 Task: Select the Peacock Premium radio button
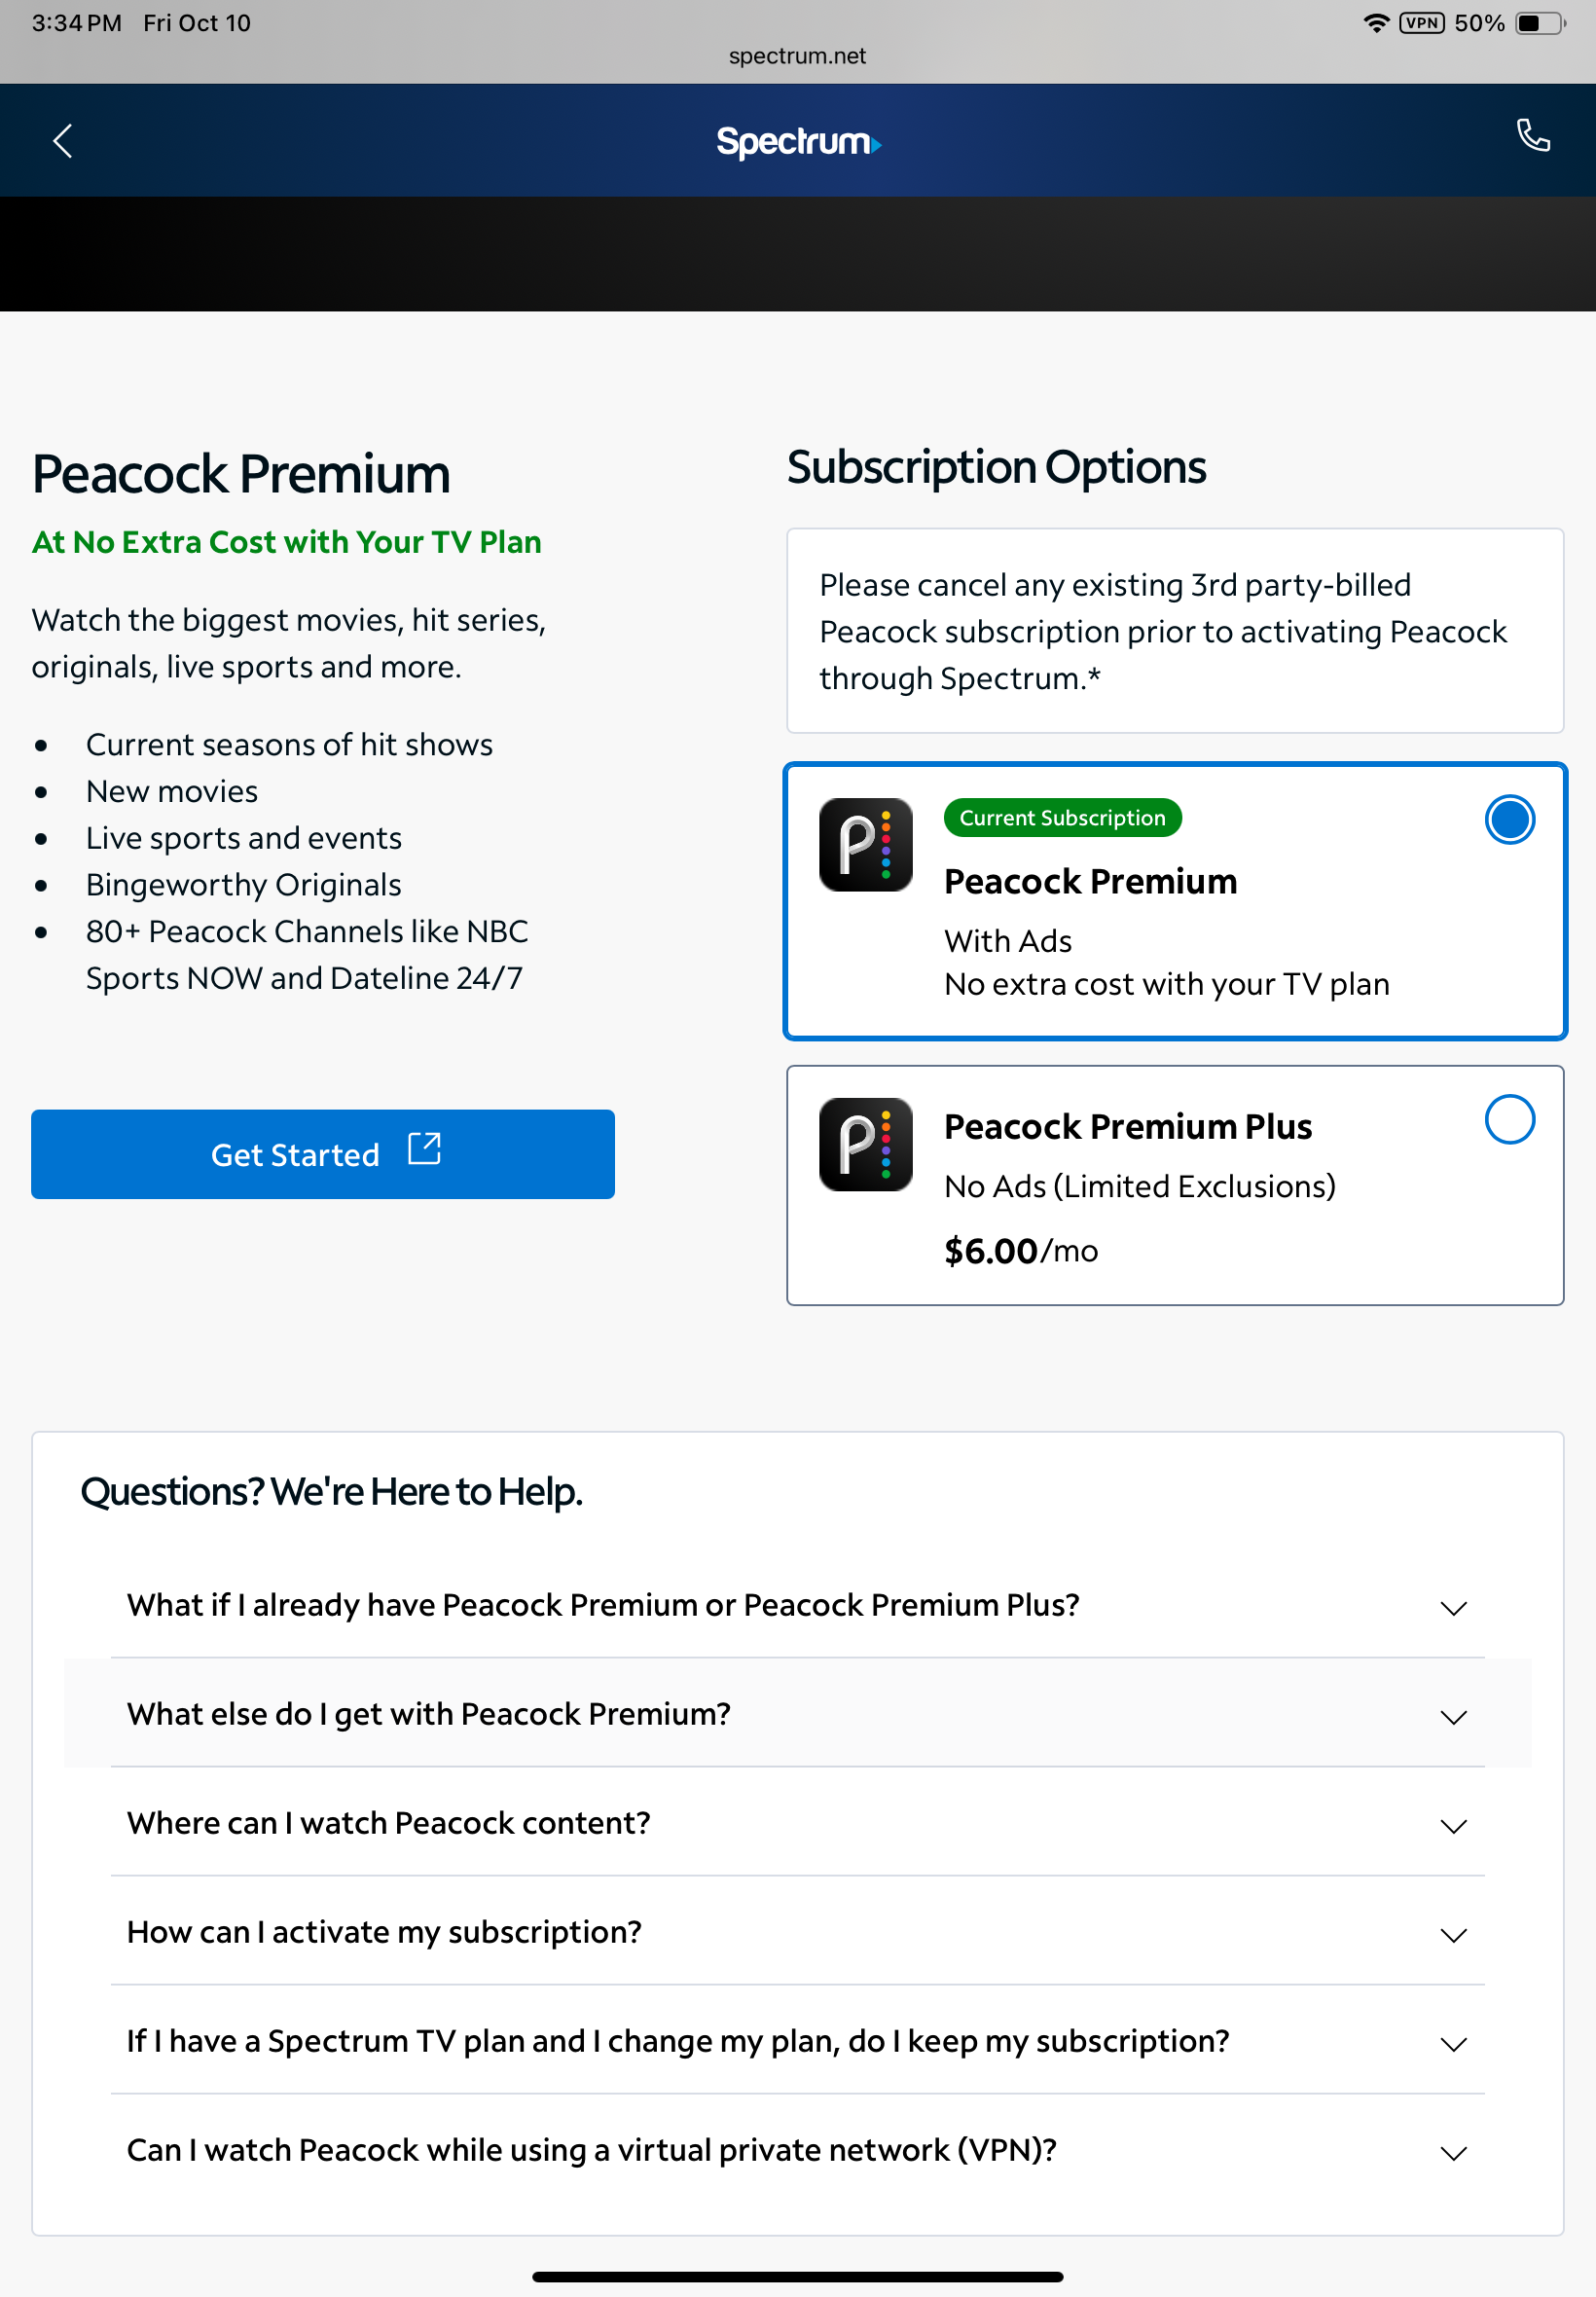point(1508,819)
